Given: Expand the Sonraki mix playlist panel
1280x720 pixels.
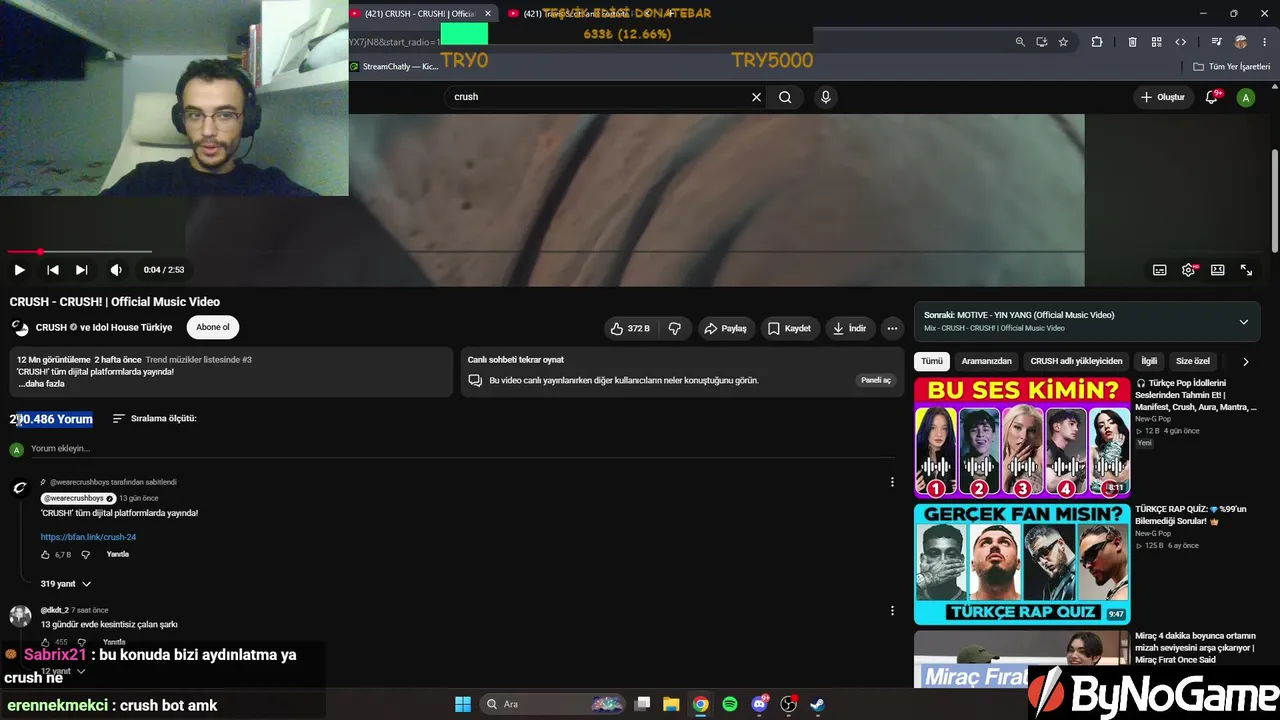Looking at the screenshot, I should tap(1244, 322).
